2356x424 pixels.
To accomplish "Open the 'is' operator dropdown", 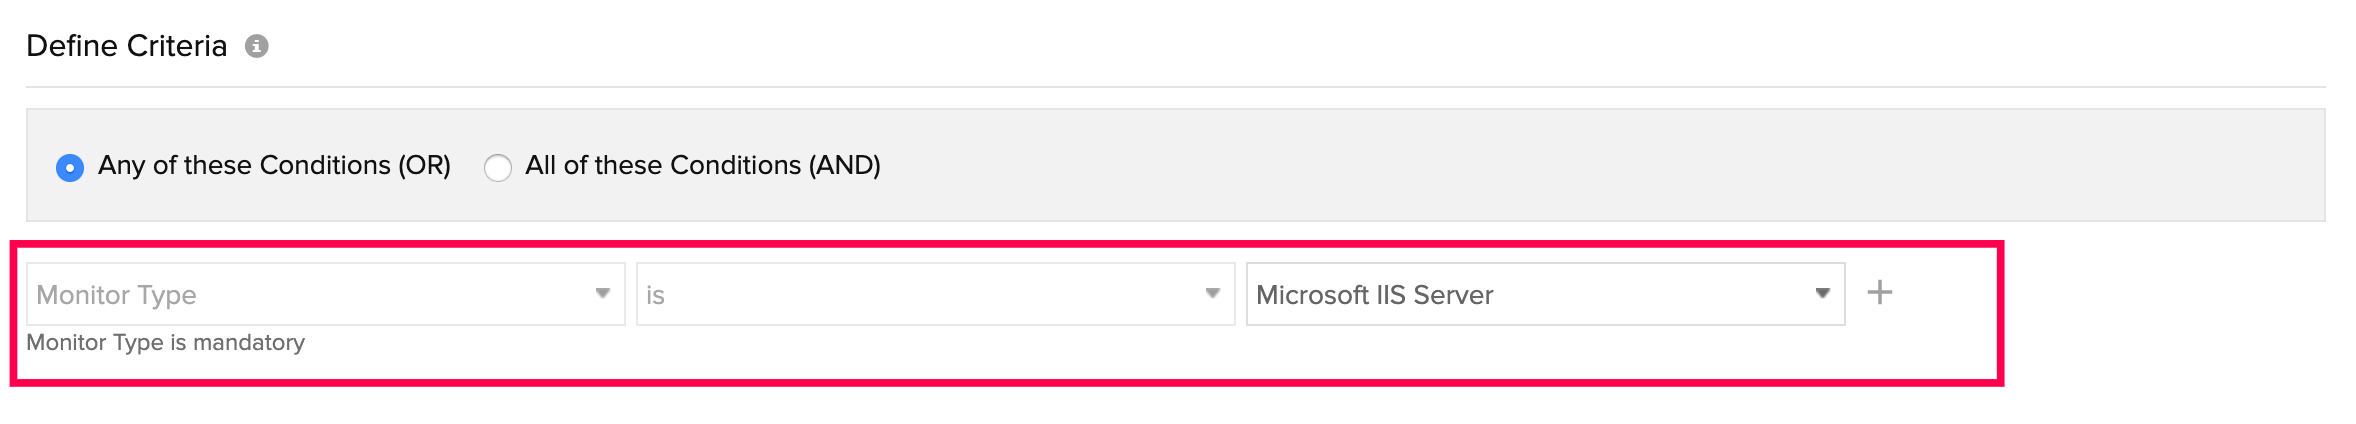I will pos(935,294).
